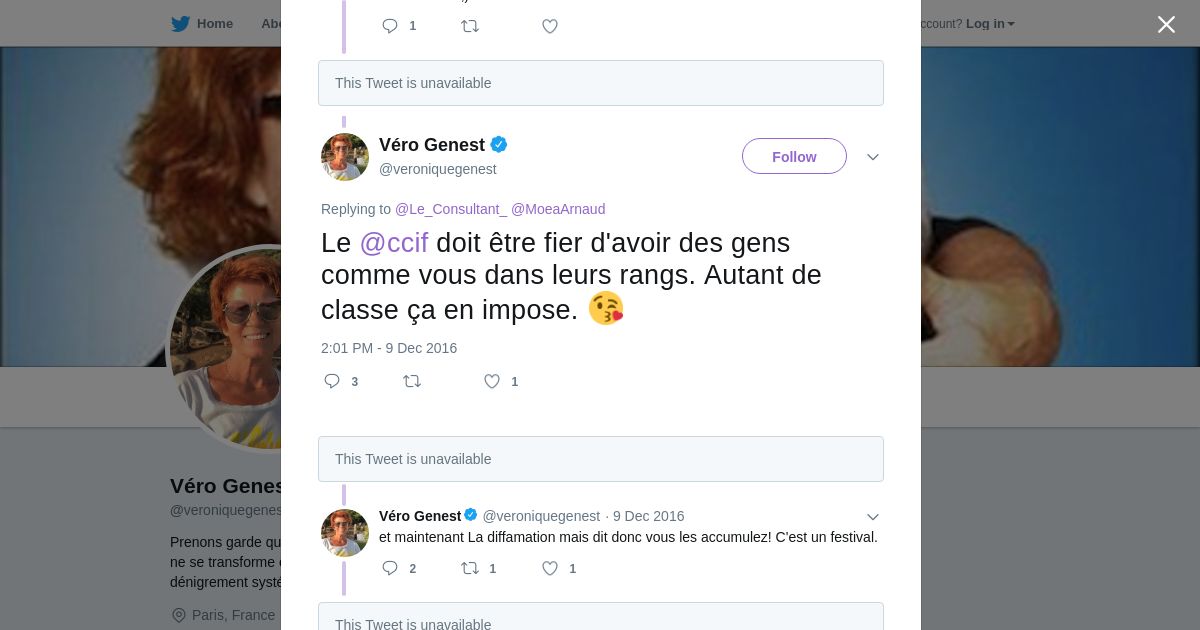Open the @Le_Consultant_ profile link
The width and height of the screenshot is (1200, 630).
tap(451, 209)
